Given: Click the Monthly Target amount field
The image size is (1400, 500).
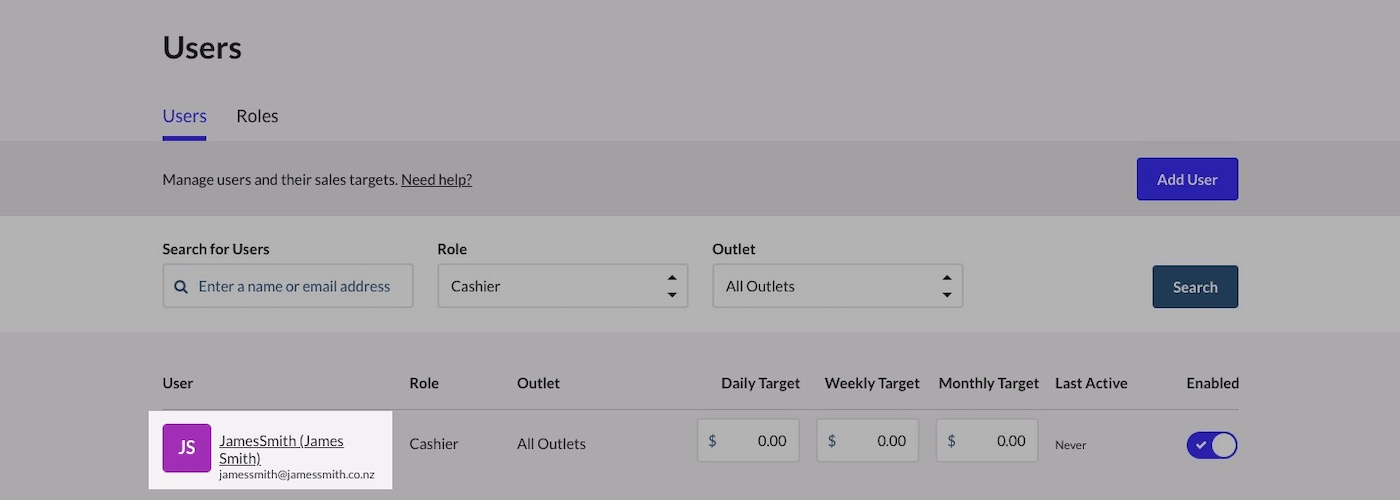Looking at the screenshot, I should click(x=987, y=441).
